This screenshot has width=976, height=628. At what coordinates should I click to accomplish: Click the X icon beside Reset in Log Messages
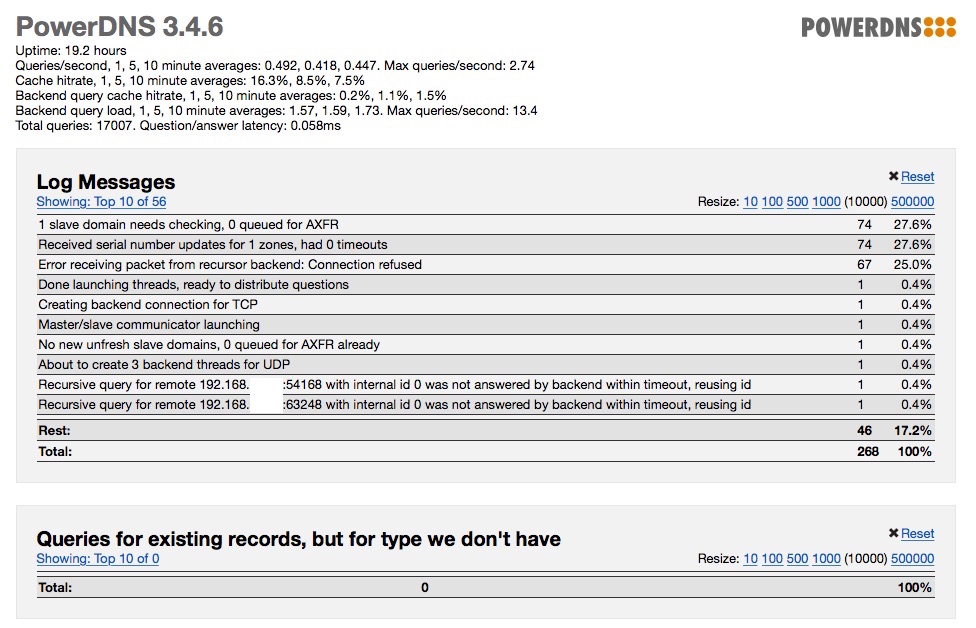point(893,176)
